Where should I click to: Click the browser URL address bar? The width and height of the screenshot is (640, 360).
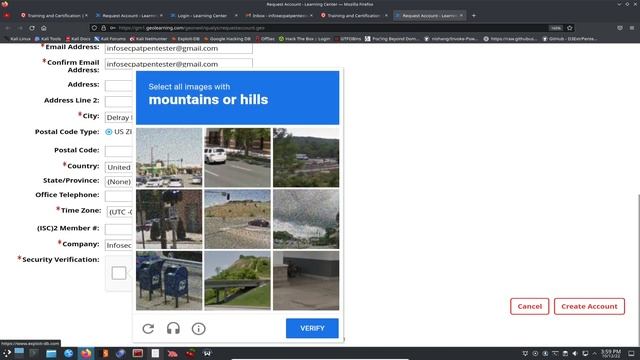click(331, 28)
